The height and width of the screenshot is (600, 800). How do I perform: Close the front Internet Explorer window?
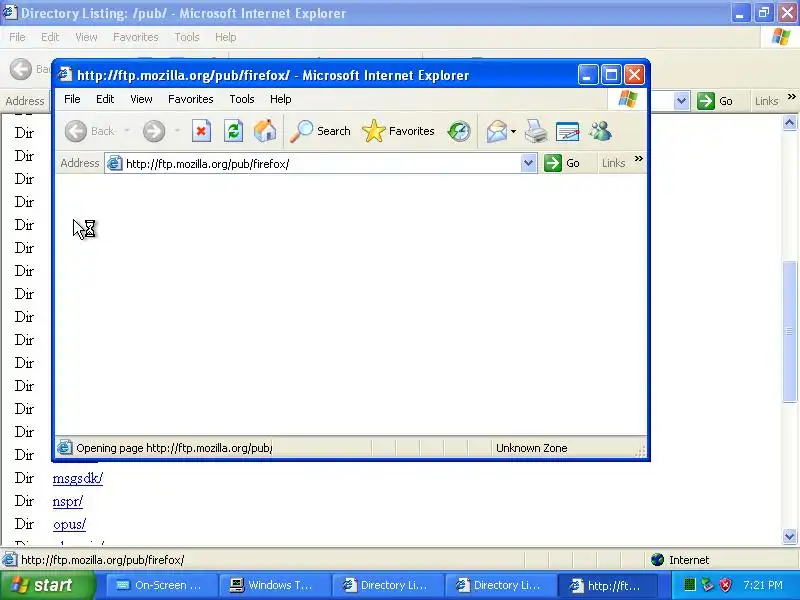click(634, 75)
